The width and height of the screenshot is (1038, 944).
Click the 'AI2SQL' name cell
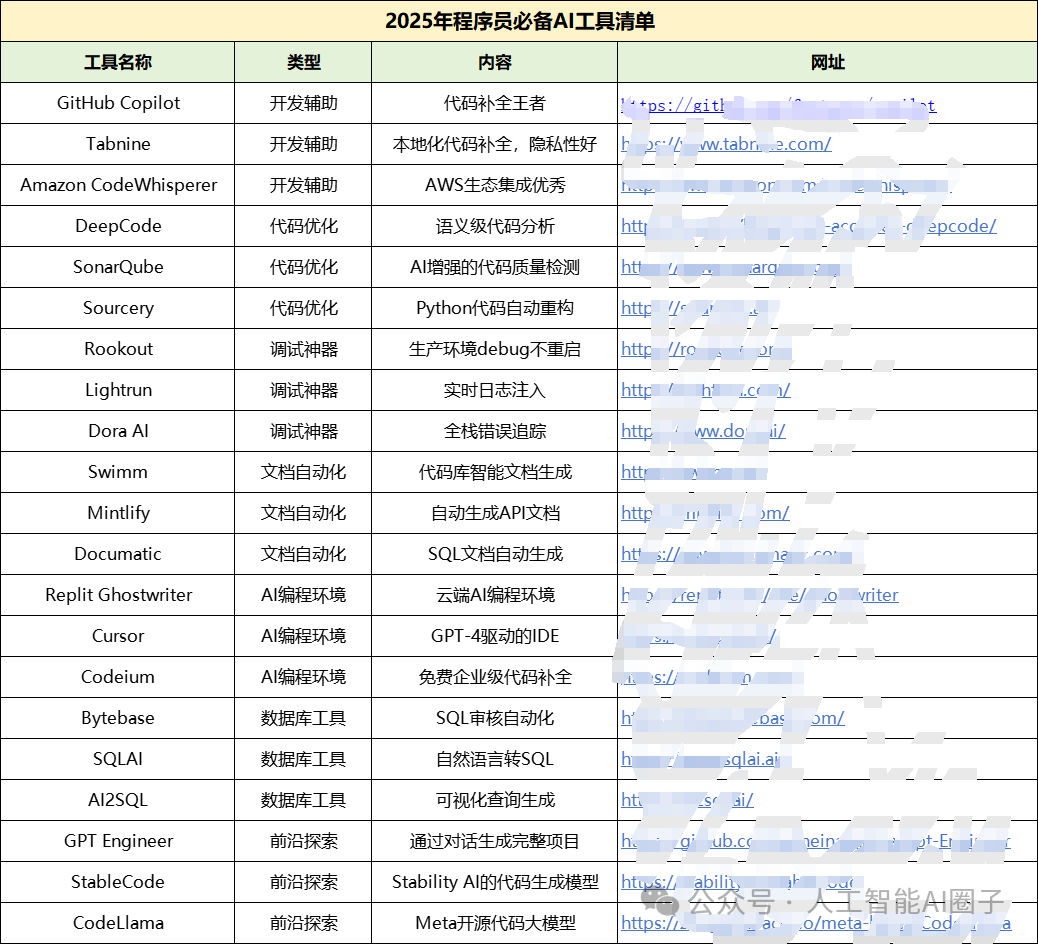tap(118, 800)
